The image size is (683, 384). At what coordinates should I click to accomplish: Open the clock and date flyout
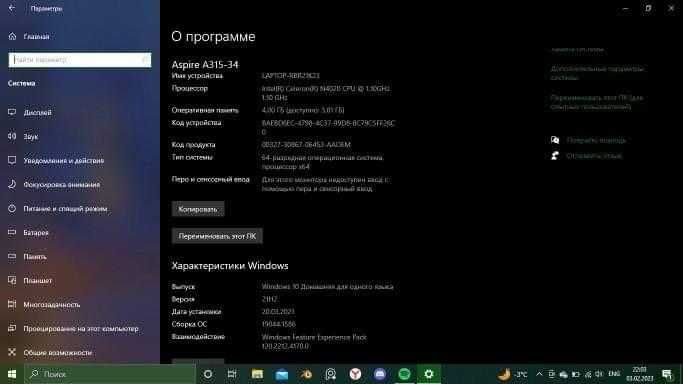(x=640, y=374)
